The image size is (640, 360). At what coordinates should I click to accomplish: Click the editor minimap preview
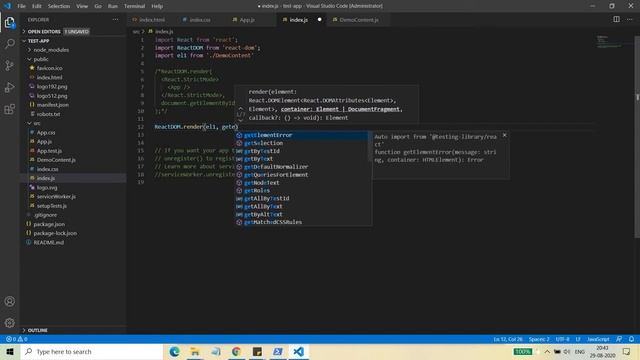(x=609, y=42)
